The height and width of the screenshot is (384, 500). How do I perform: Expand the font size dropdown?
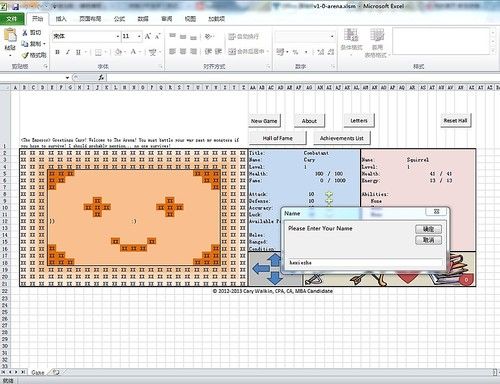[x=139, y=36]
